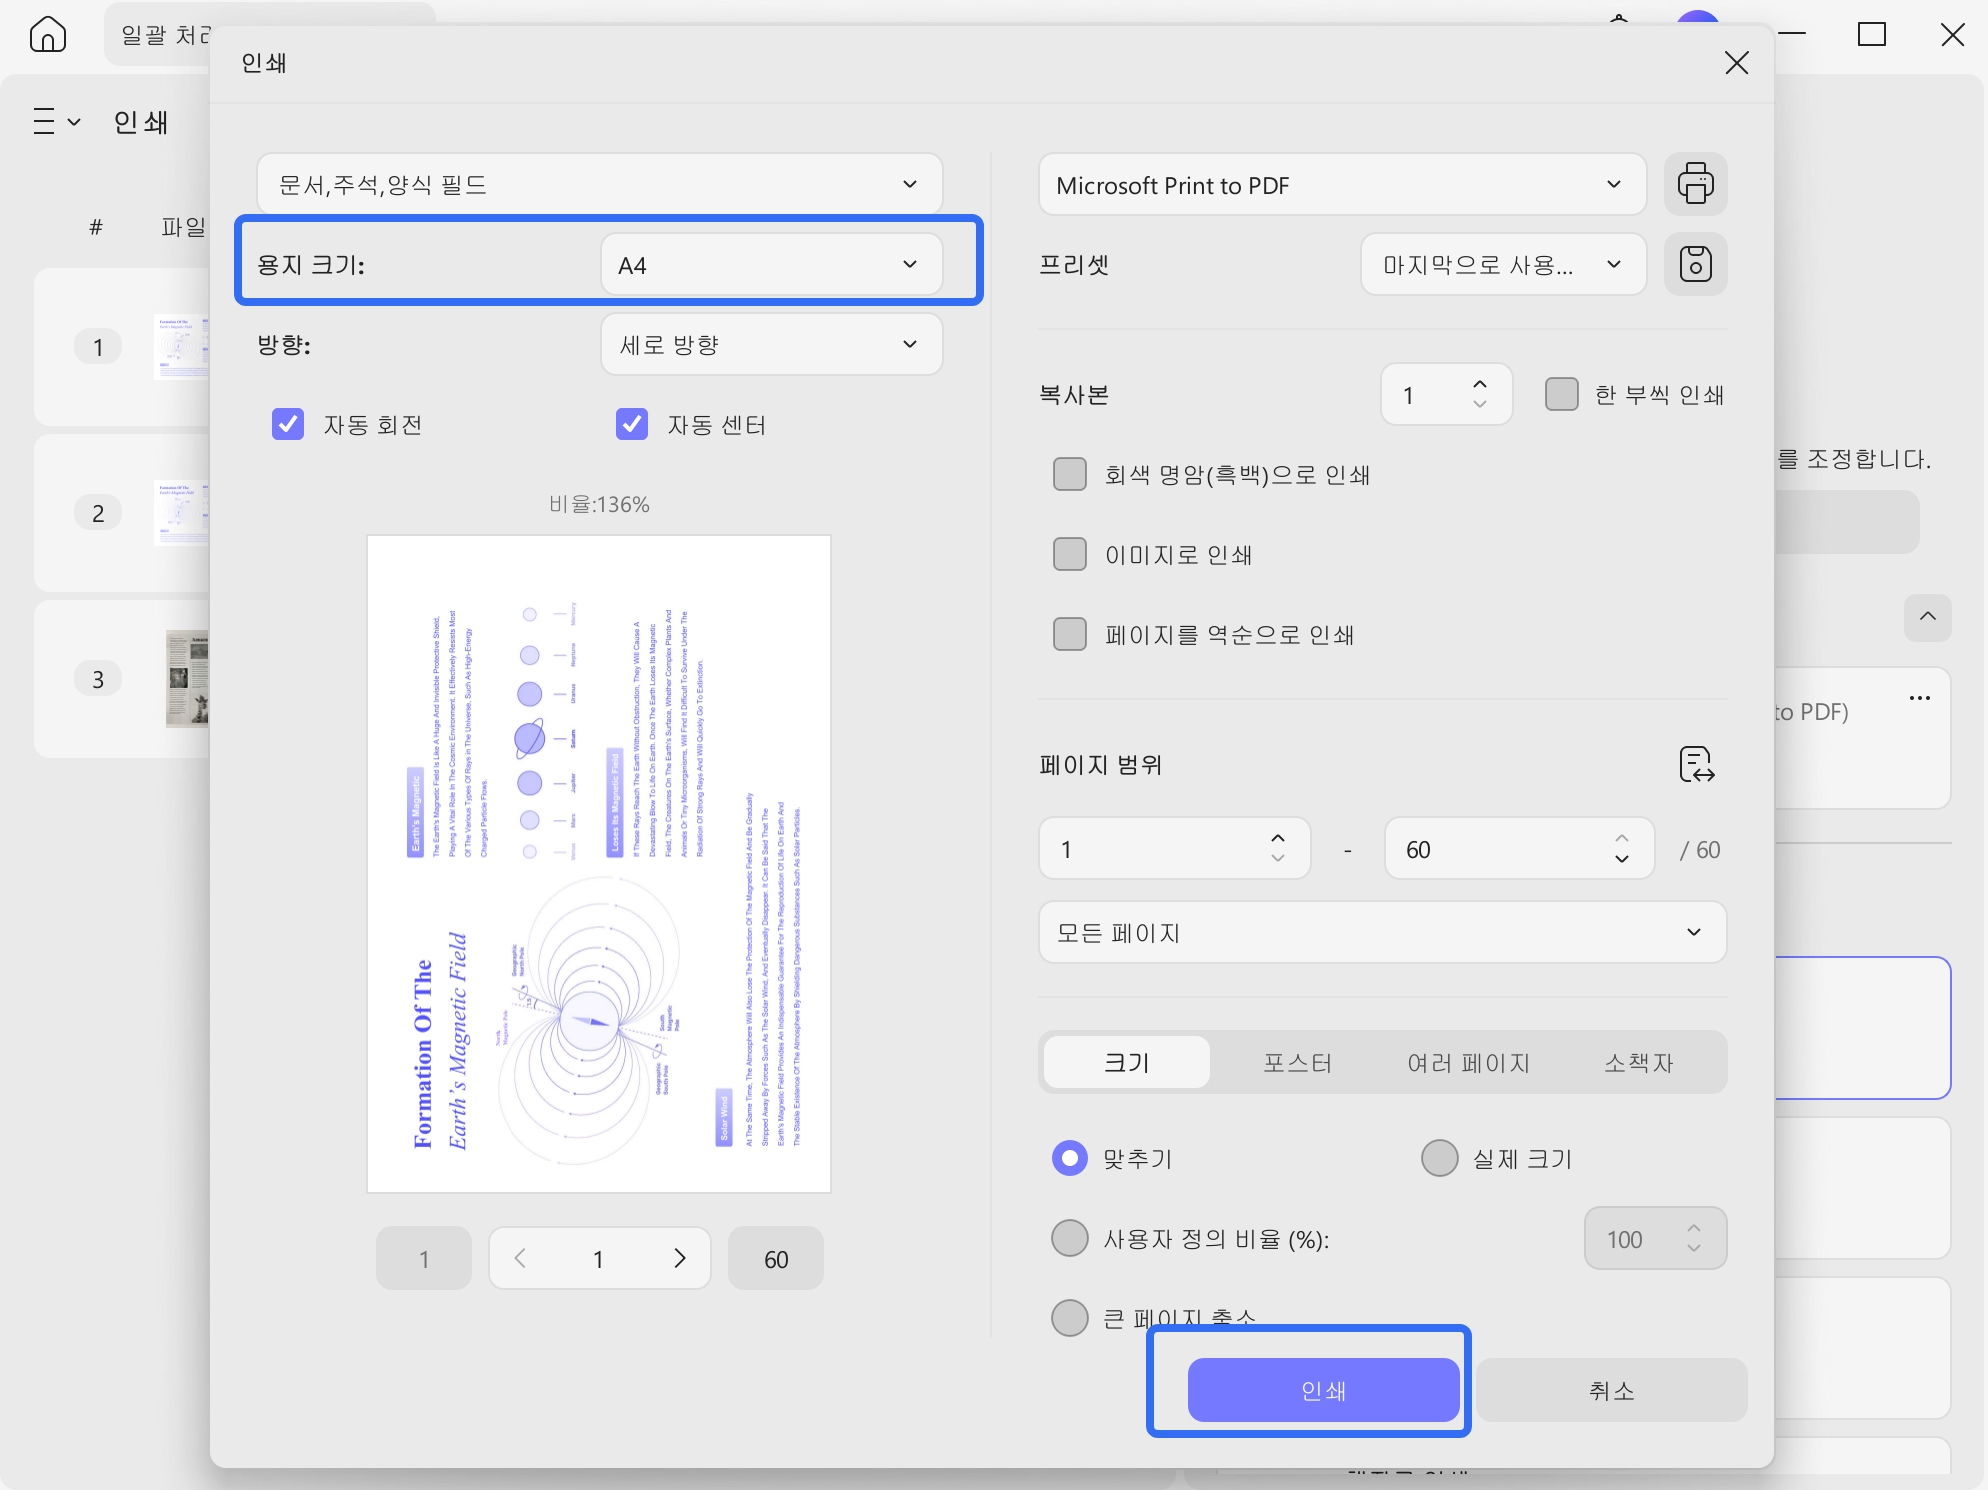Enable 이미지로 인쇄 checkbox
The height and width of the screenshot is (1490, 1988).
pyautogui.click(x=1070, y=554)
